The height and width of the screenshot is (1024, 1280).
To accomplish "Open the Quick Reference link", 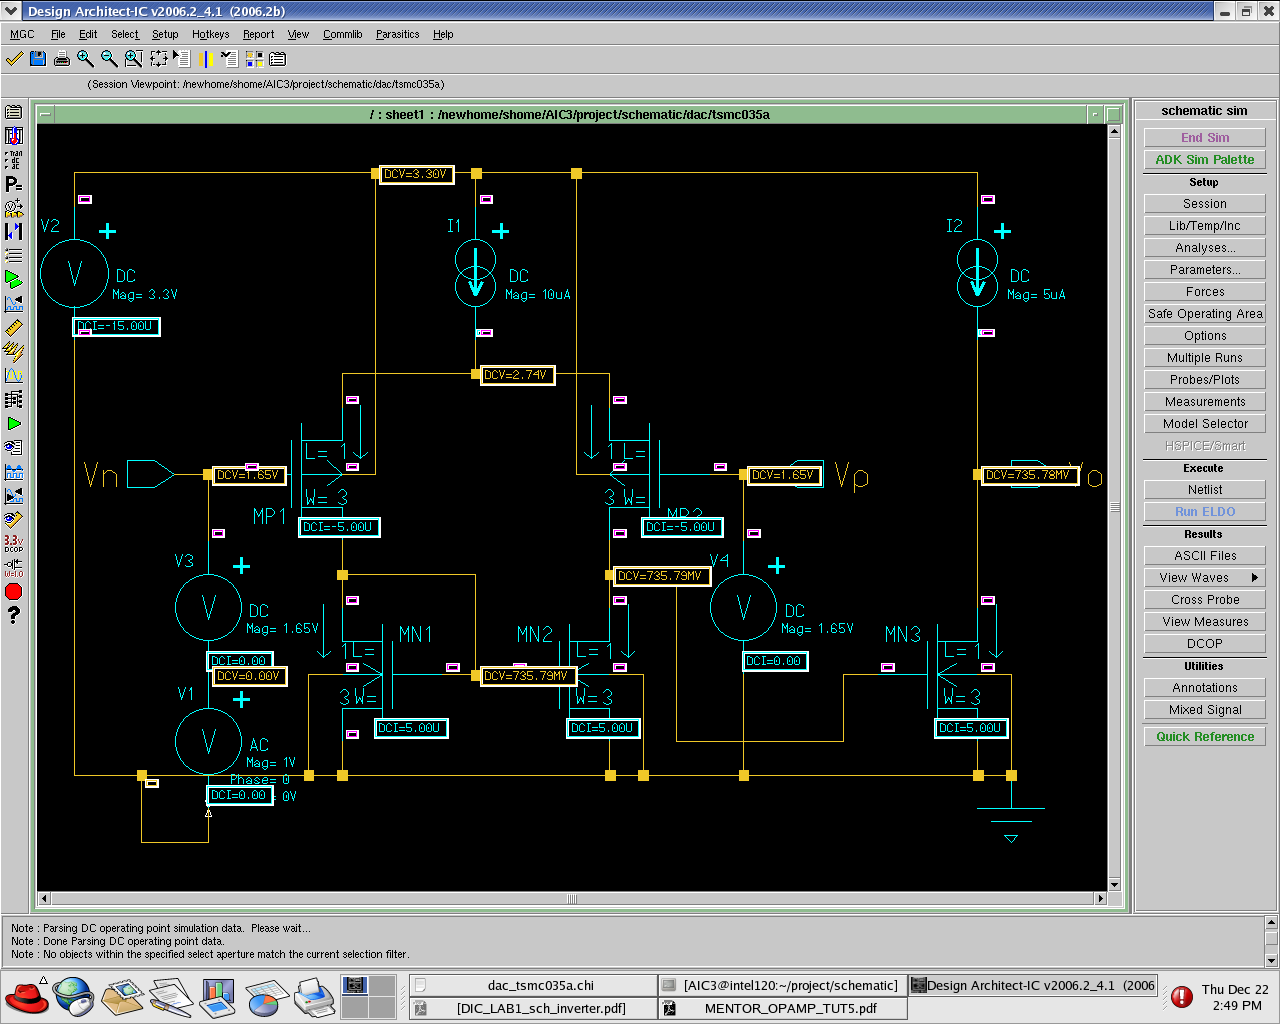I will click(1204, 737).
